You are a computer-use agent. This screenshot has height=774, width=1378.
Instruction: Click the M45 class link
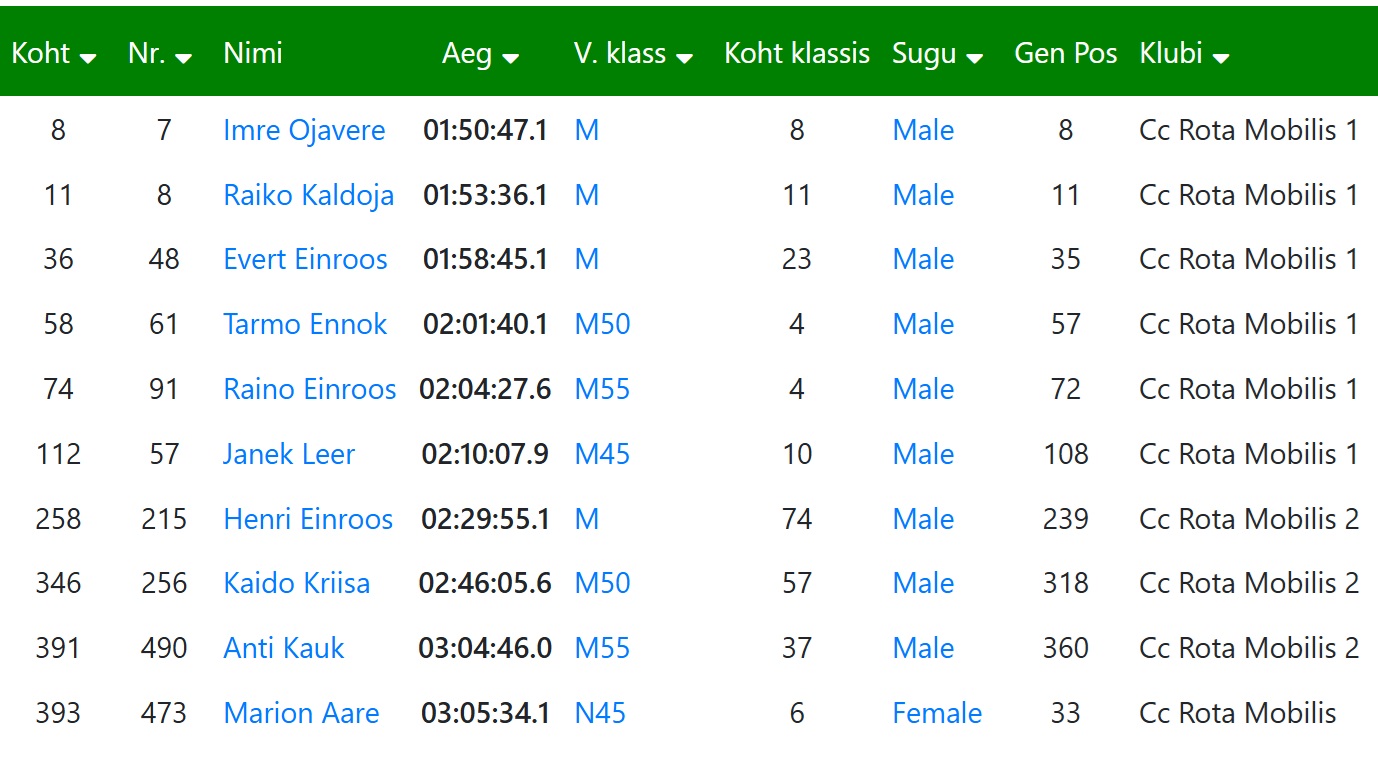(x=602, y=454)
